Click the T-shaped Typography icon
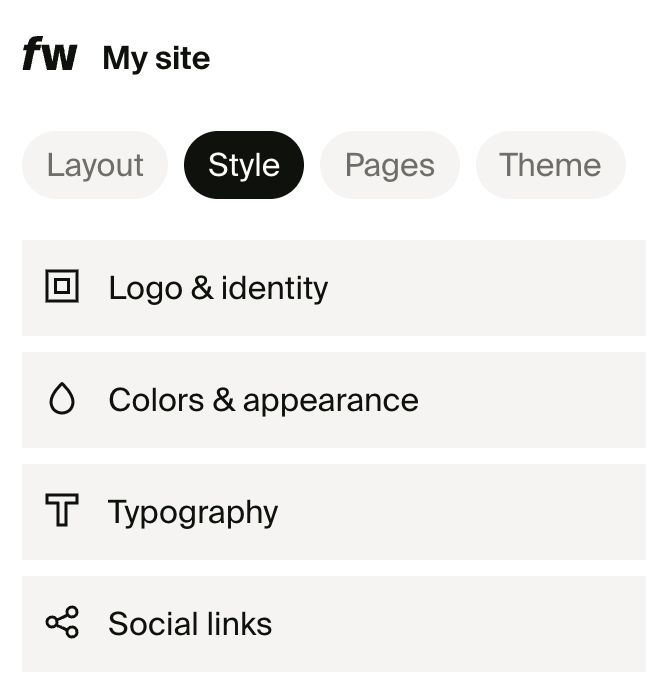668x694 pixels. [x=62, y=510]
